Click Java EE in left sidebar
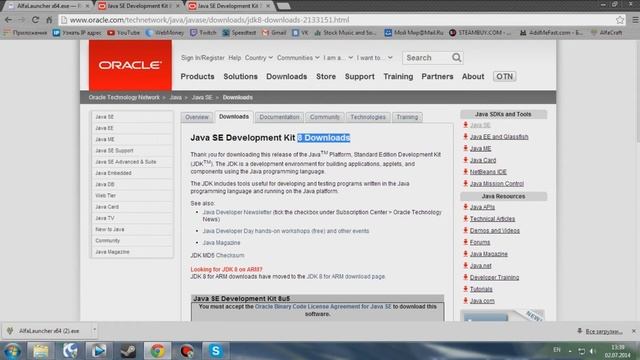This screenshot has height=360, width=640. pos(132,128)
